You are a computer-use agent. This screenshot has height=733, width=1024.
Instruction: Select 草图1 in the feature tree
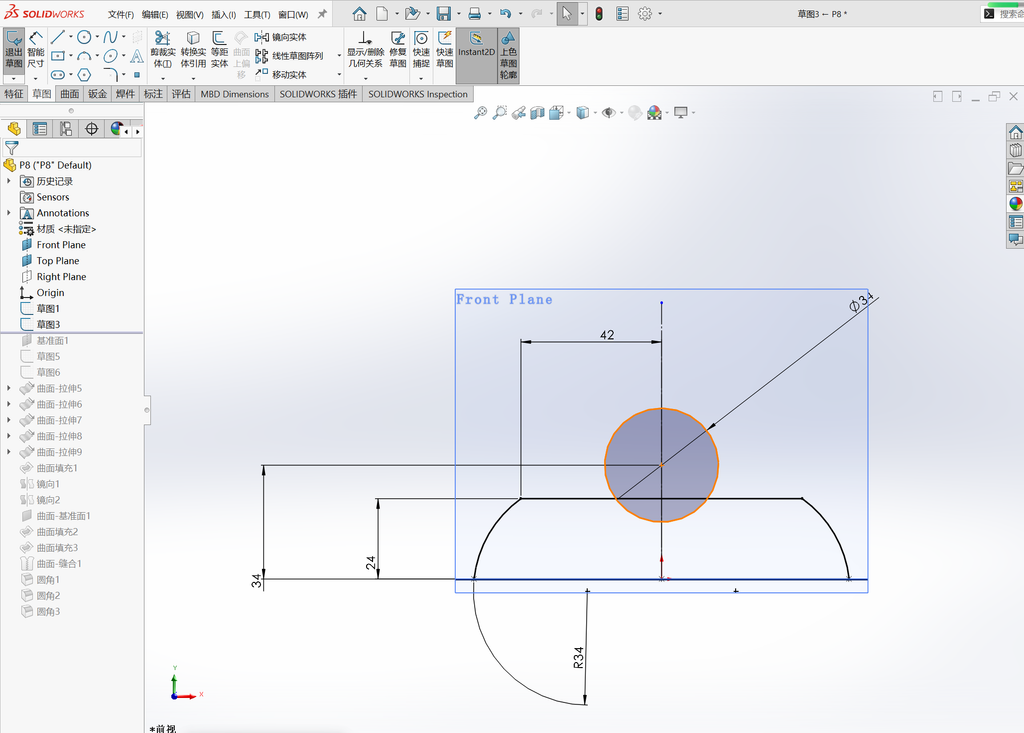tap(48, 308)
